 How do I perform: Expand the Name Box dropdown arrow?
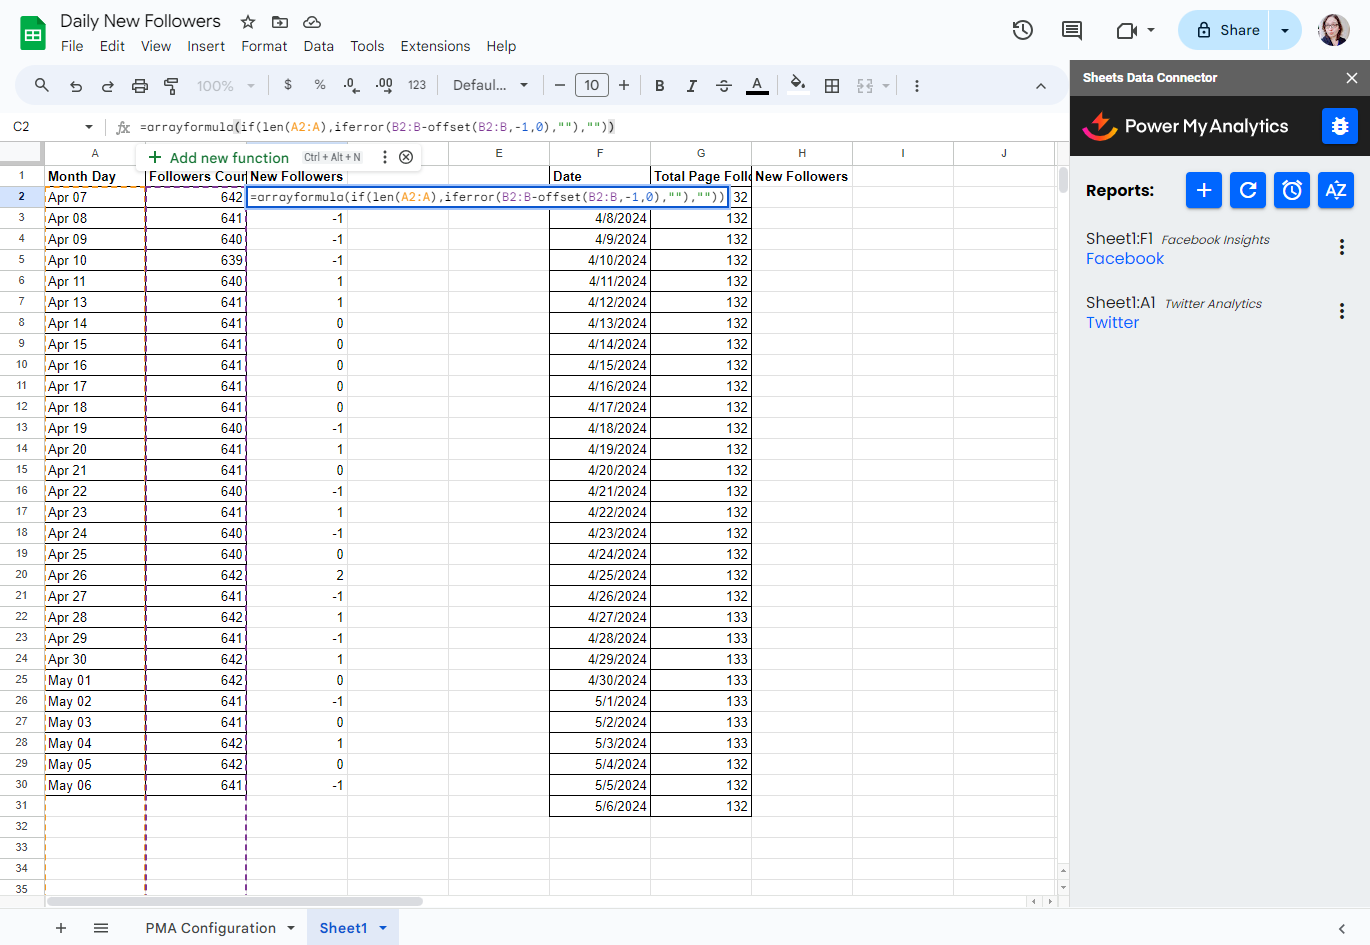89,127
